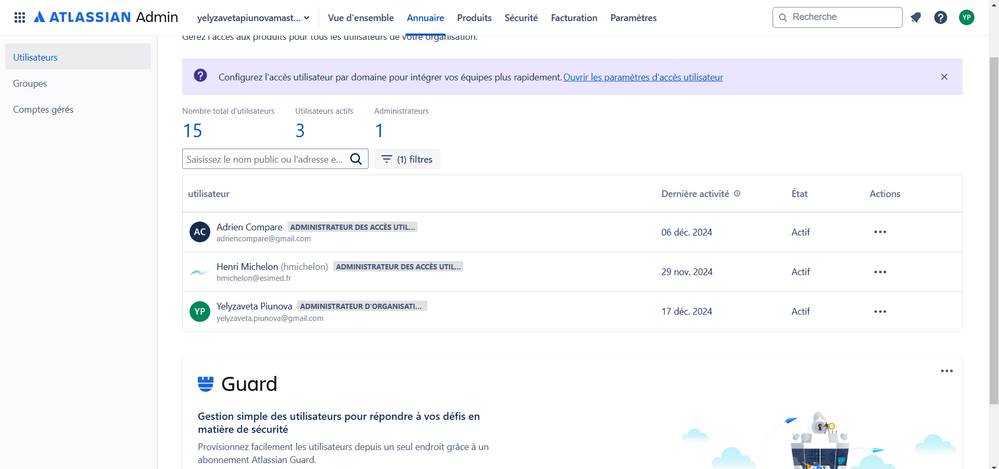Click the date 17 déc. 2024
Viewport: 999px width, 469px height.
click(x=687, y=312)
